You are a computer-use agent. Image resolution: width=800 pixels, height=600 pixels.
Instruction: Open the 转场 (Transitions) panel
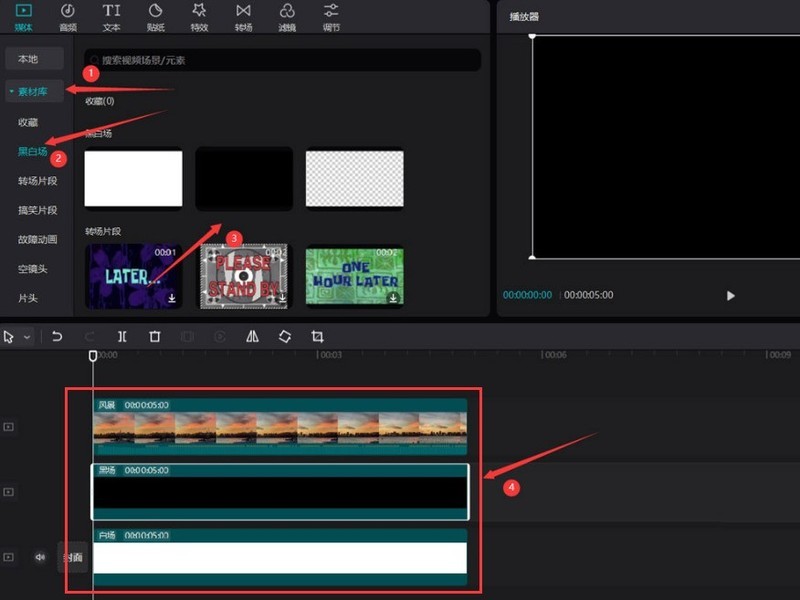click(x=243, y=16)
